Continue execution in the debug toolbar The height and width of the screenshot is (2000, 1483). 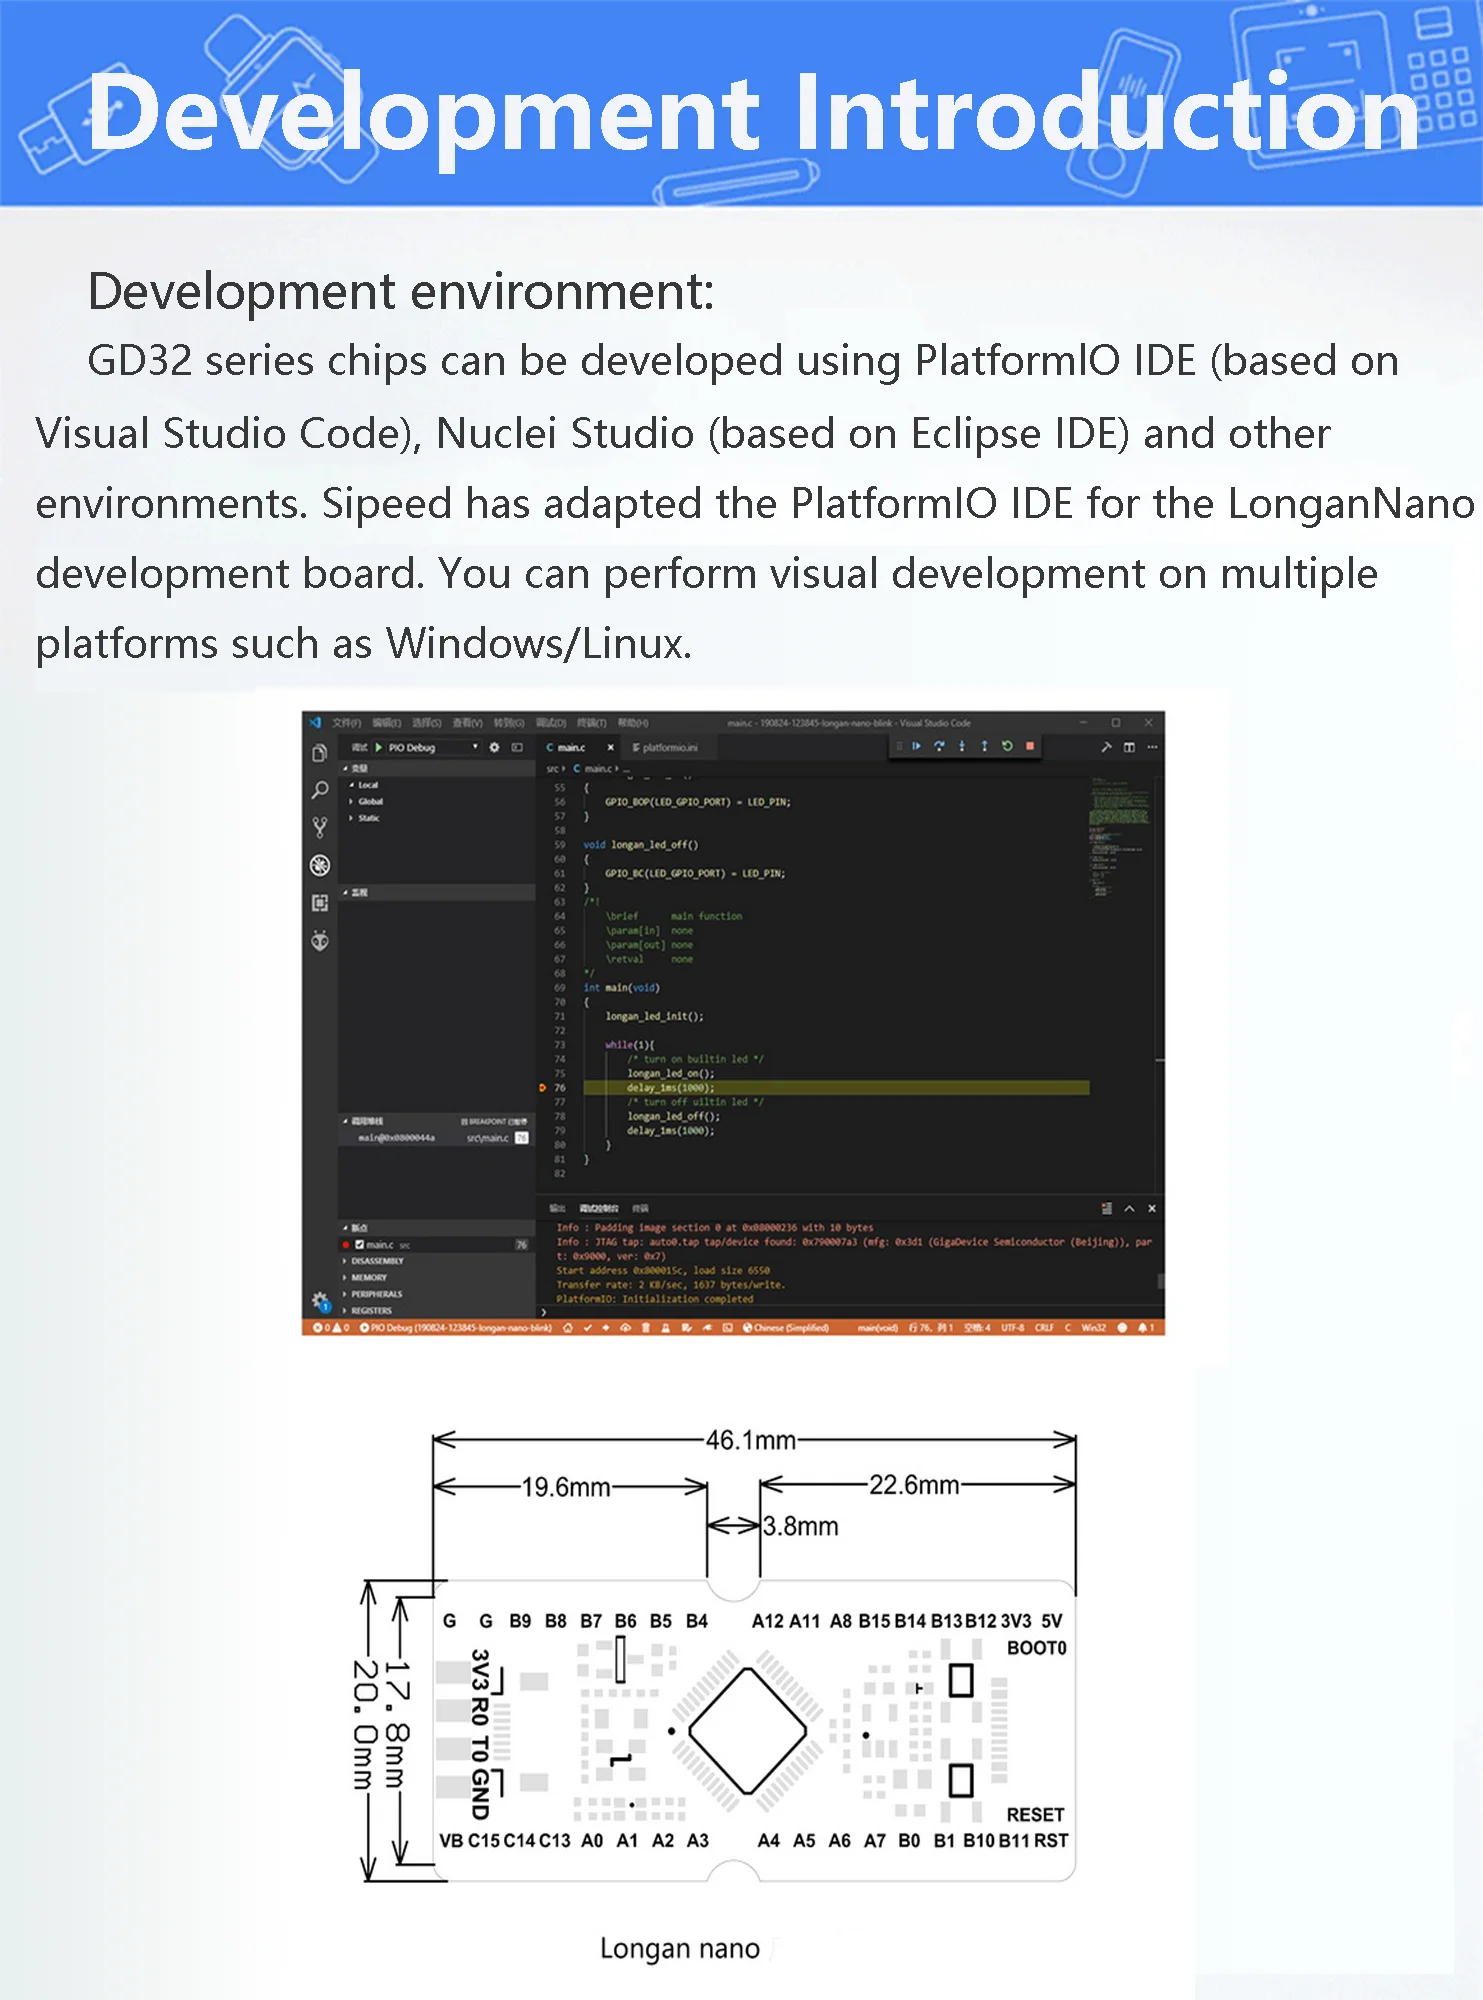point(916,746)
